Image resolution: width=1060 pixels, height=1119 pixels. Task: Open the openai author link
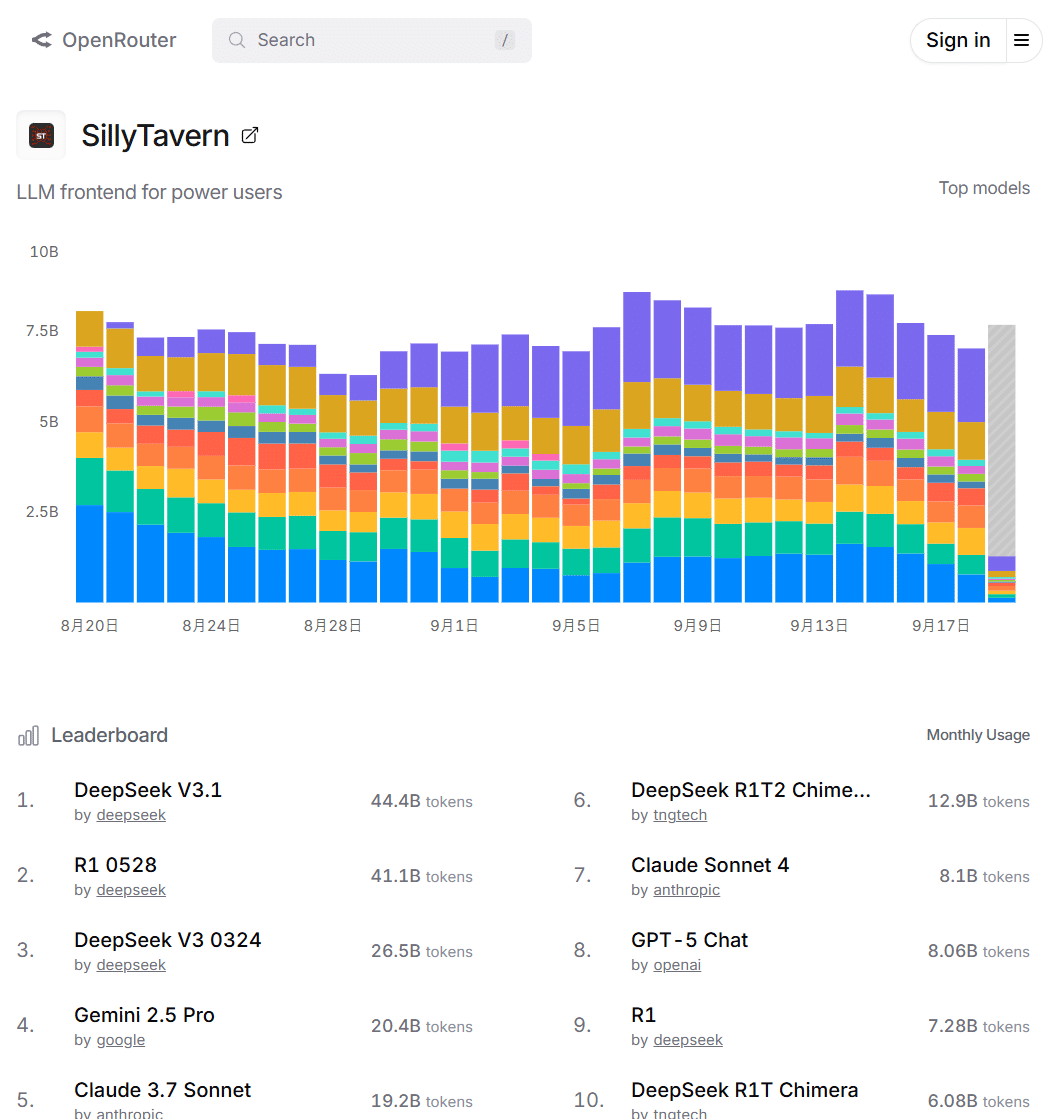[x=677, y=965]
